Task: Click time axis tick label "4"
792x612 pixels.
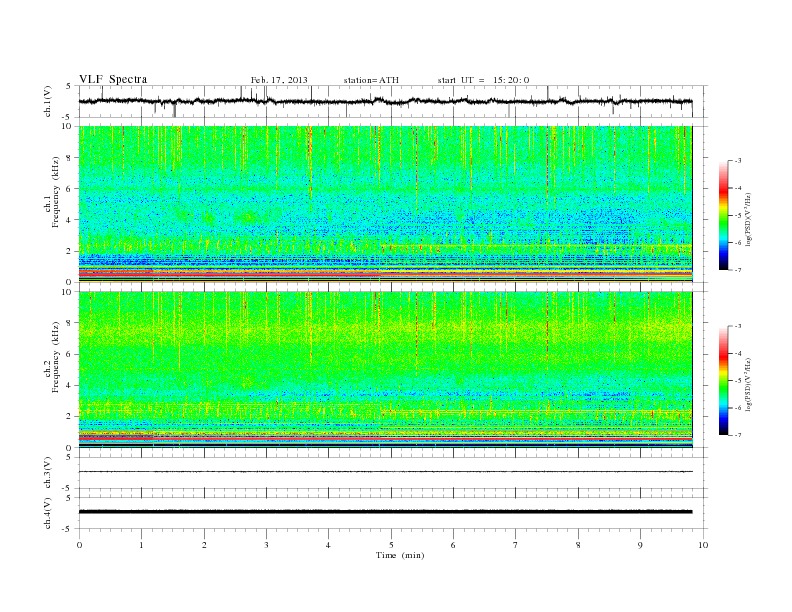Action: pos(329,545)
